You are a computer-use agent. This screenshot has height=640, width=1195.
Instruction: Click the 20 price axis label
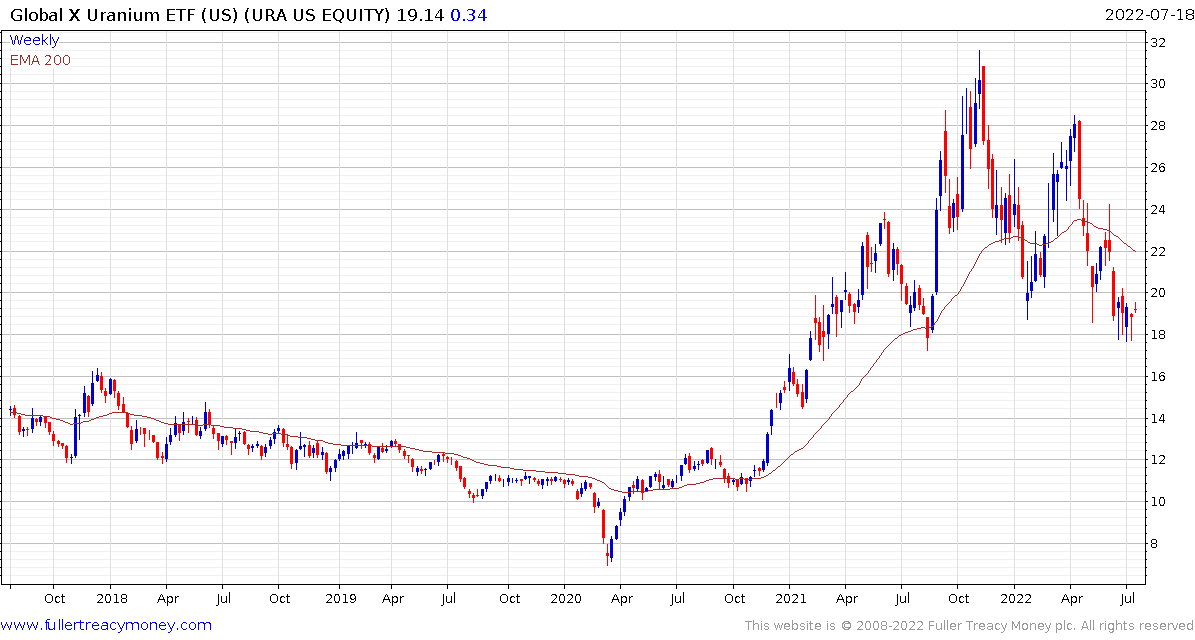tap(1158, 293)
